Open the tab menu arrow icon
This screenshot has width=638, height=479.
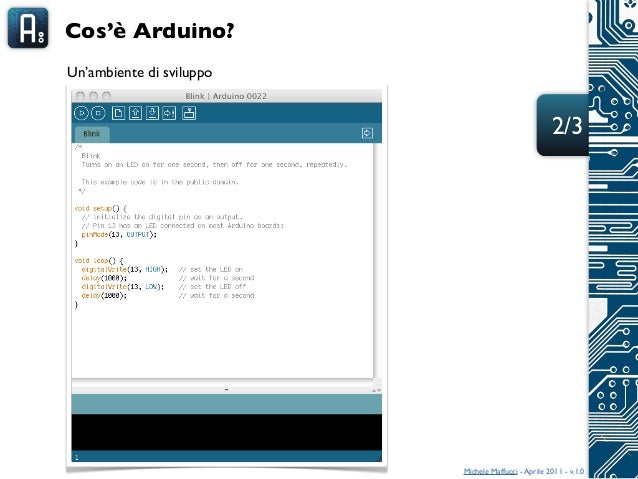pos(367,133)
